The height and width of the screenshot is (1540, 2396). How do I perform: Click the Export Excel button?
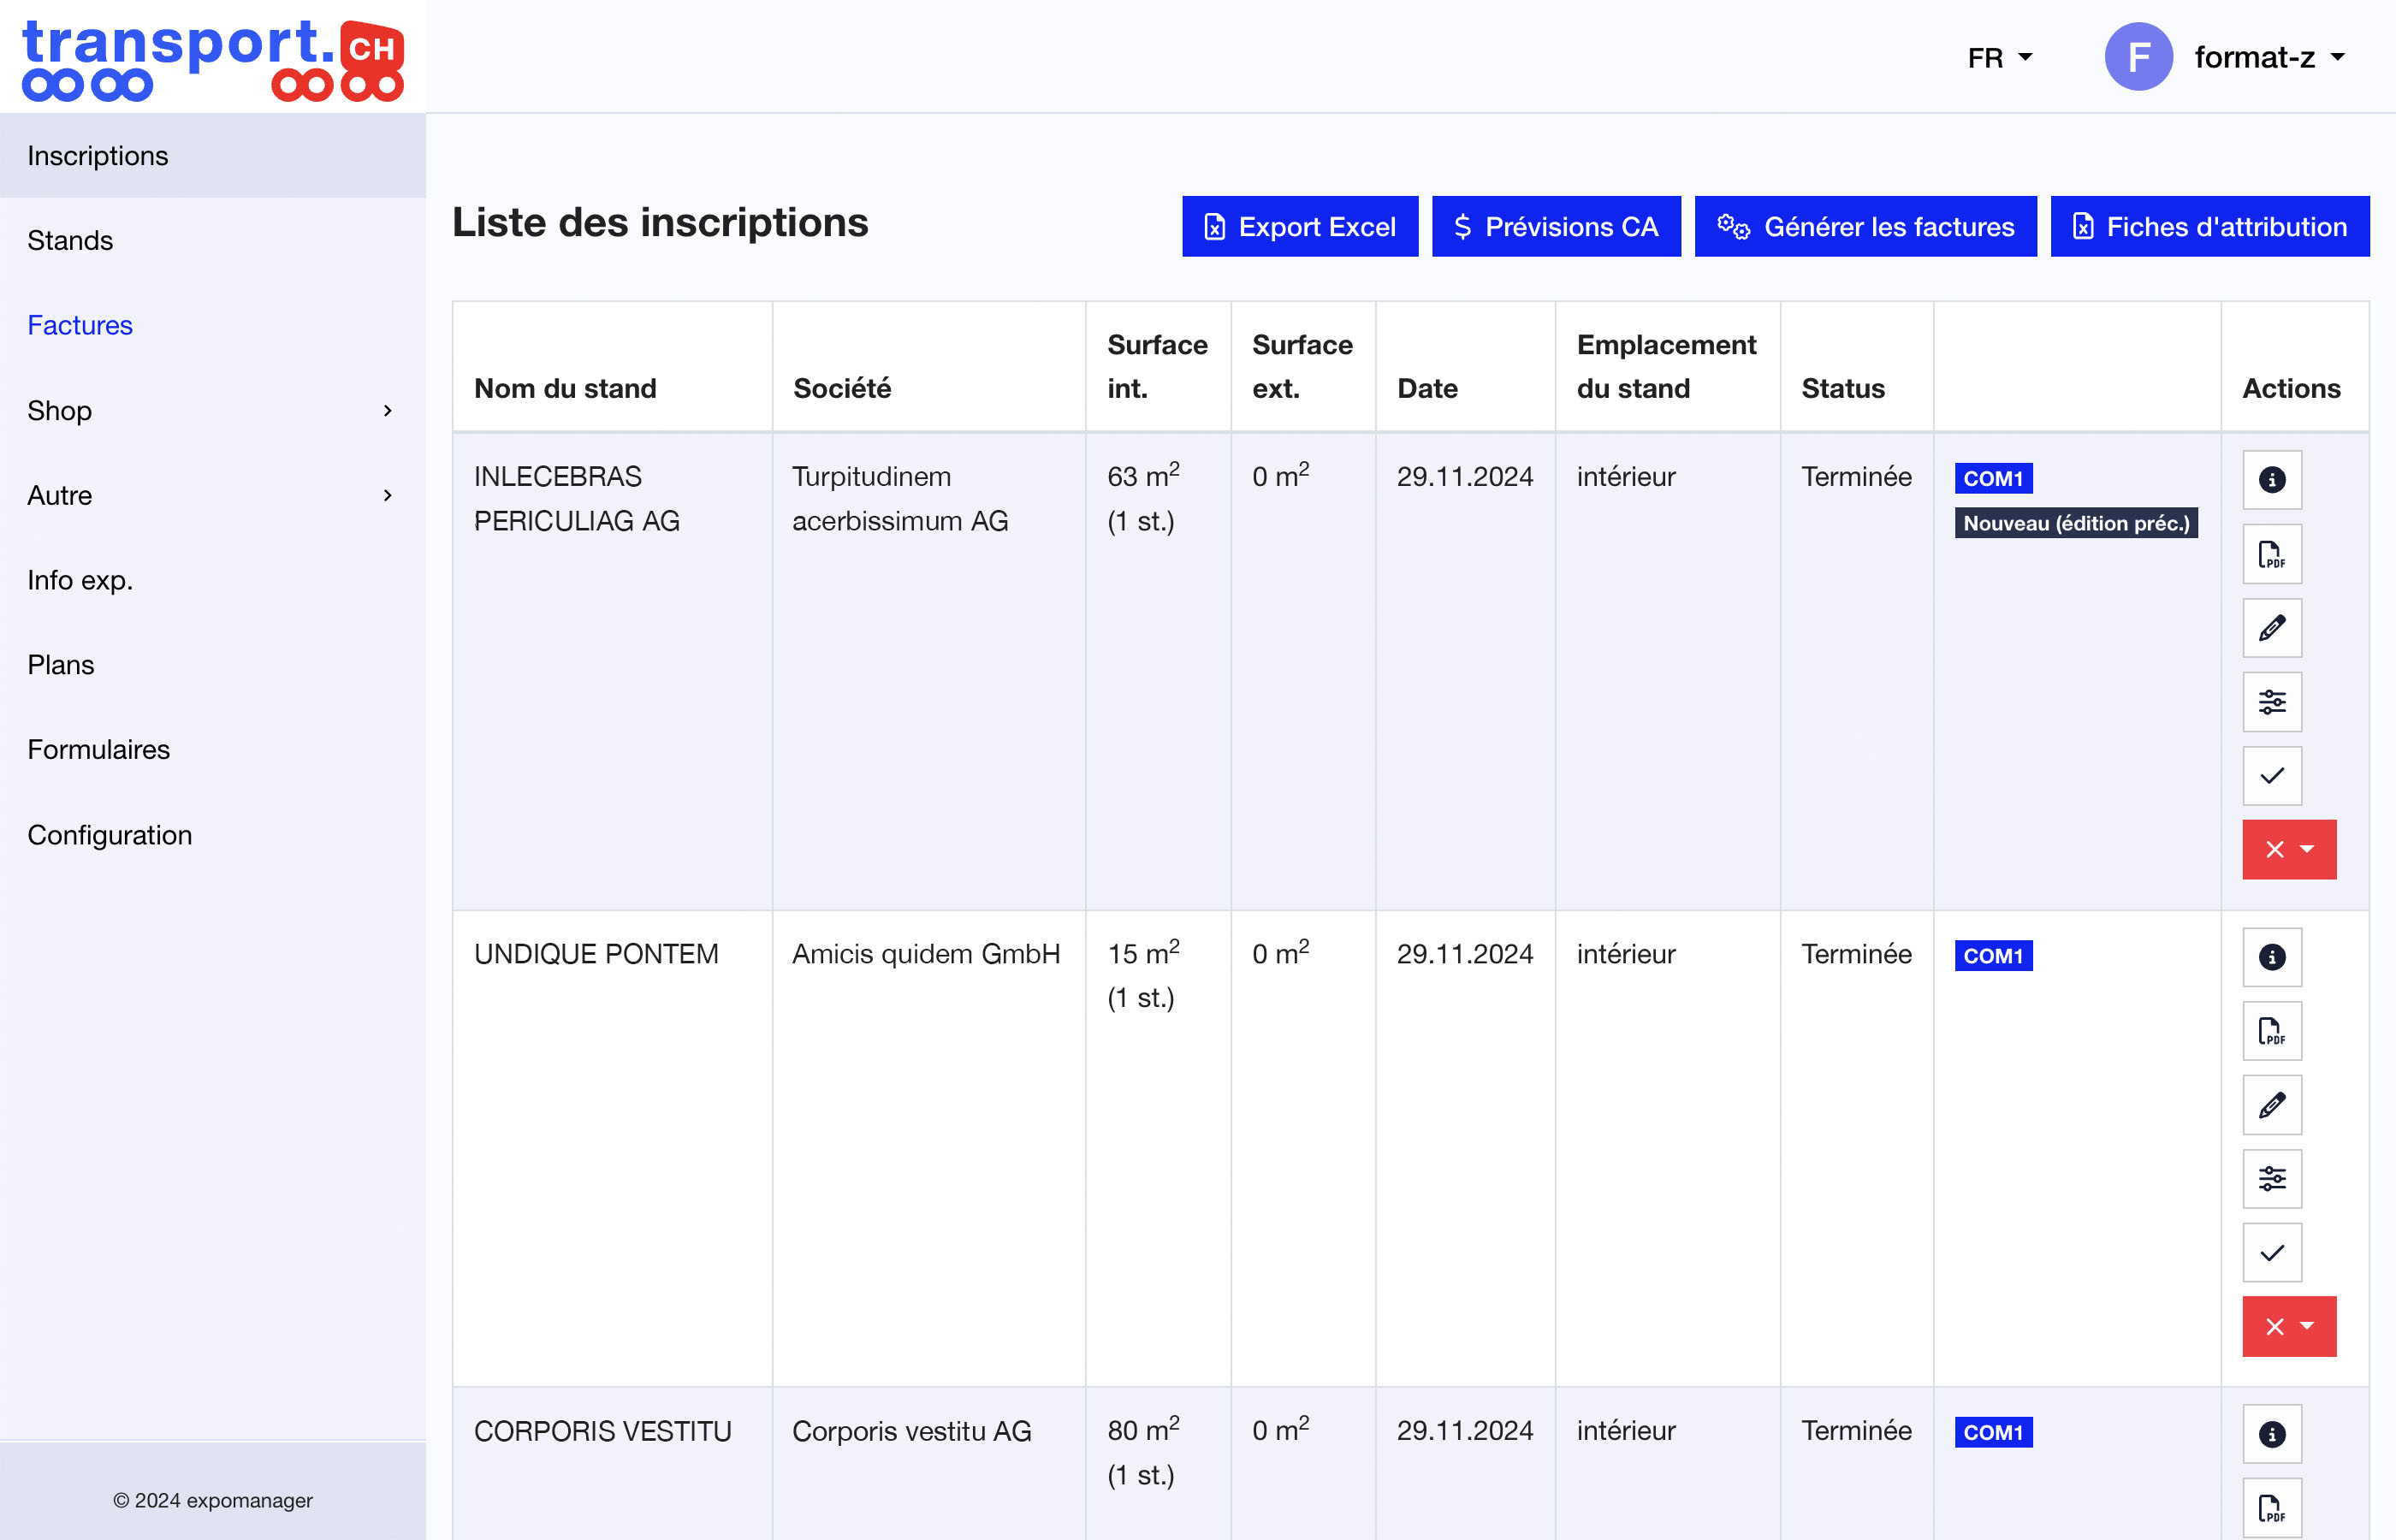tap(1299, 227)
